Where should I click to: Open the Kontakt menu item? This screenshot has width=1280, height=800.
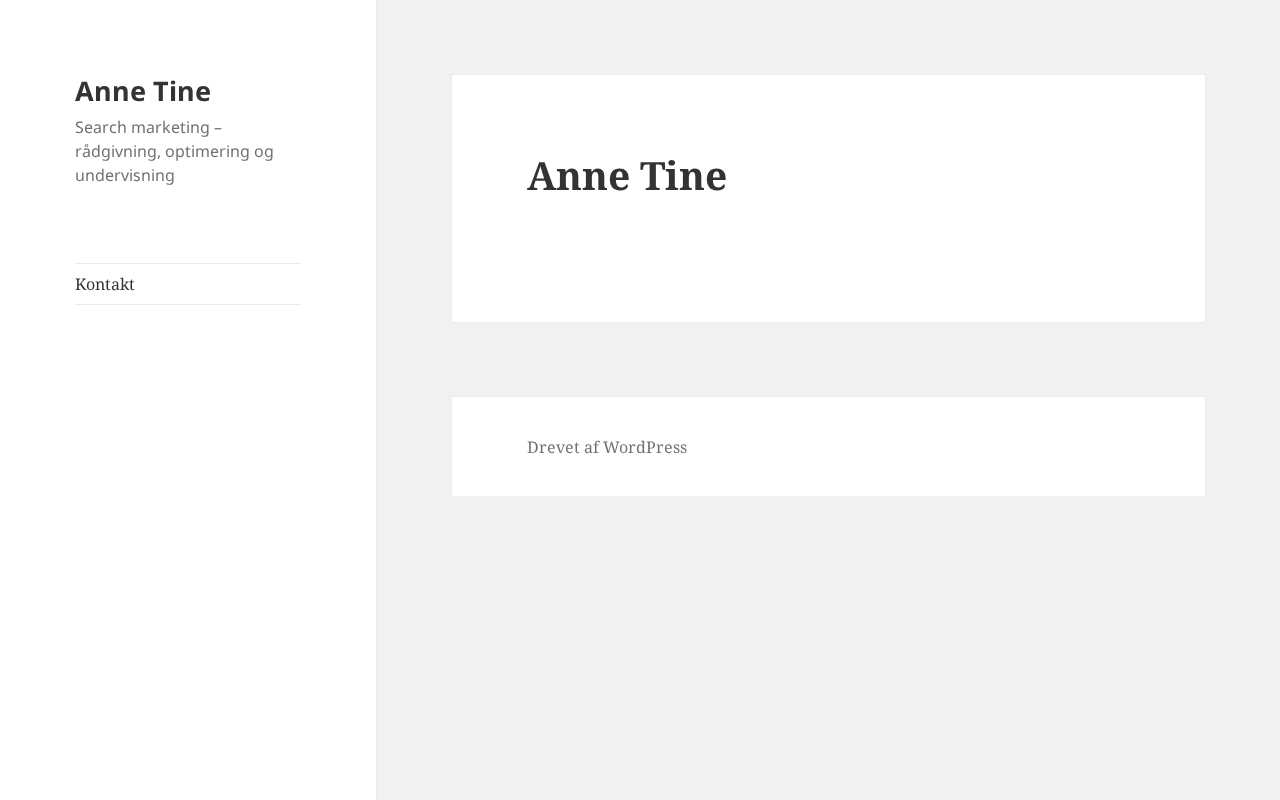105,284
